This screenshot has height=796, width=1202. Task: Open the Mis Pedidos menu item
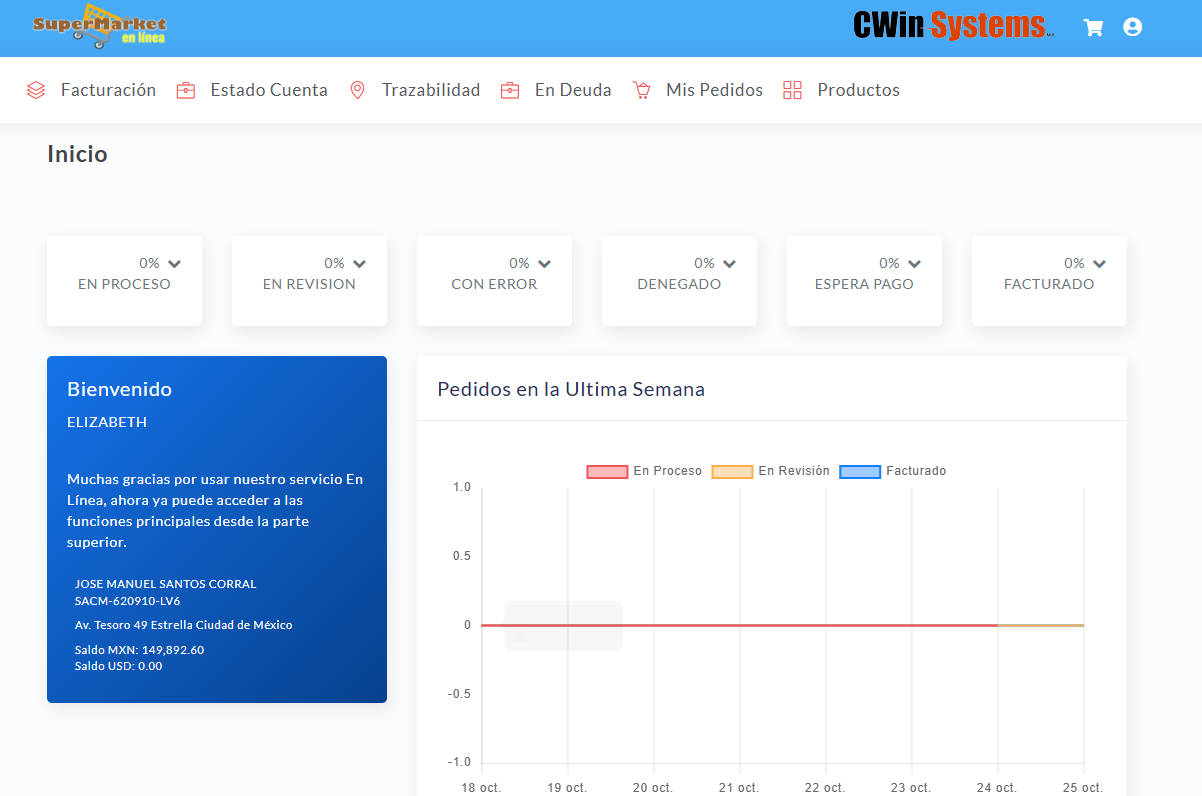(715, 89)
